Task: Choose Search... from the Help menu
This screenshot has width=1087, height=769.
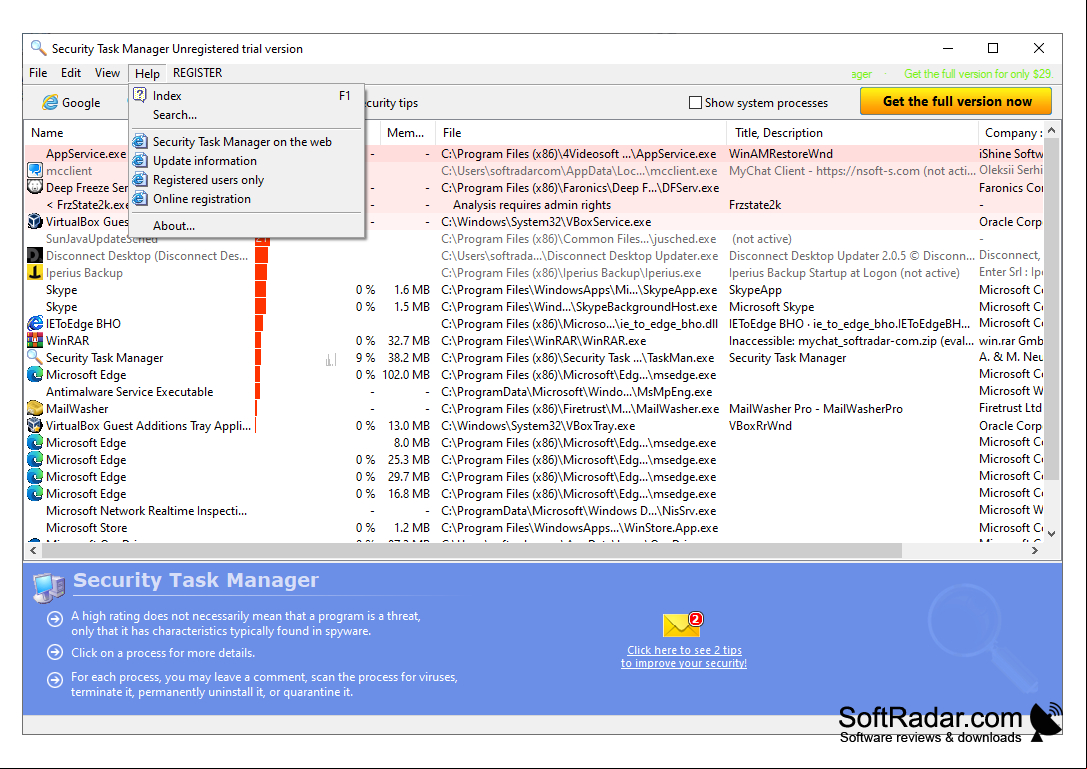Action: click(x=246, y=115)
